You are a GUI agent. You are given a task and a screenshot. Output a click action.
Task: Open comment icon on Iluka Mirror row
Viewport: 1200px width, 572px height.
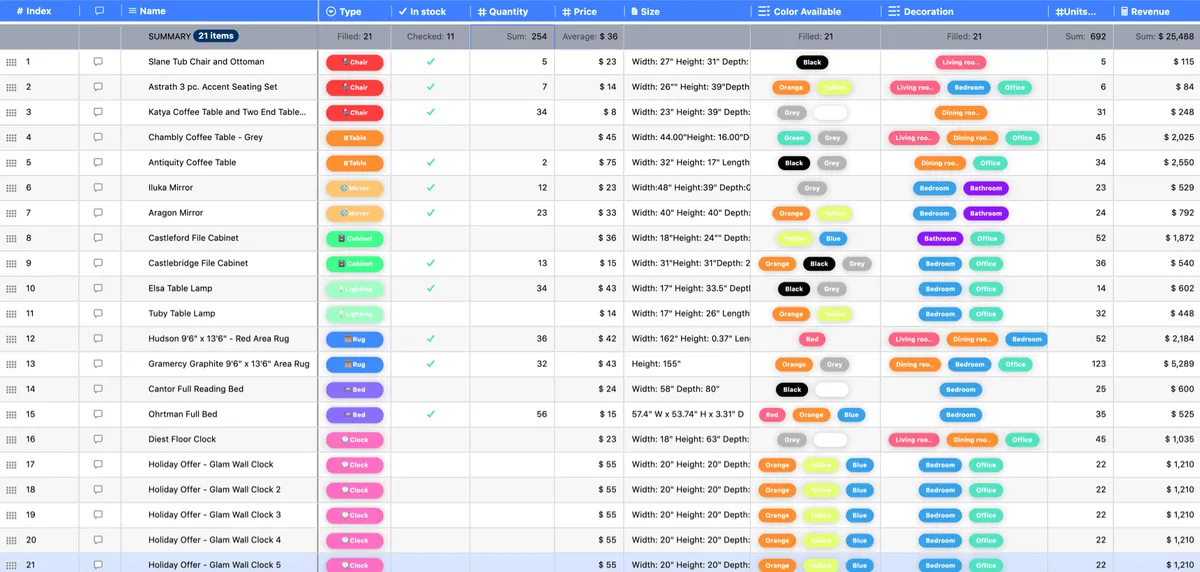98,187
